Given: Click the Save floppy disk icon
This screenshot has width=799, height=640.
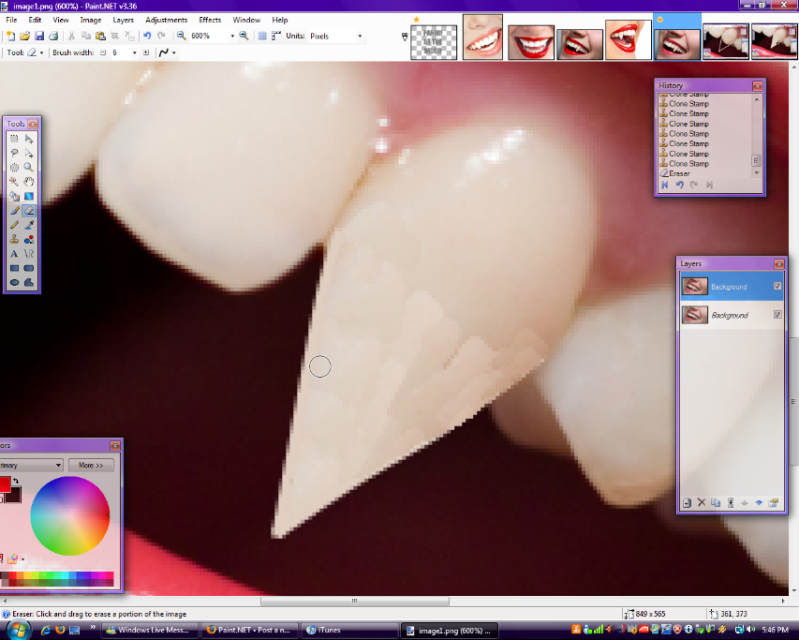Looking at the screenshot, I should (x=39, y=36).
